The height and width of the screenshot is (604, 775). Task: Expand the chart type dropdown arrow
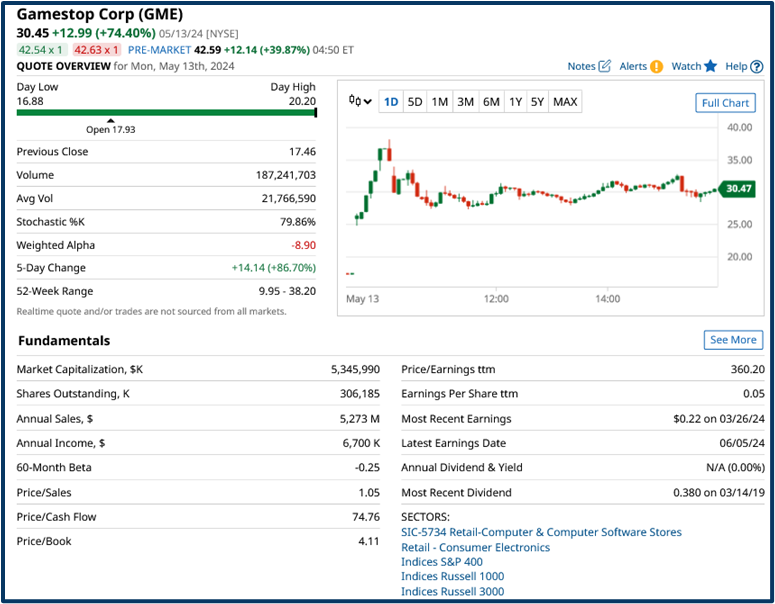(368, 102)
